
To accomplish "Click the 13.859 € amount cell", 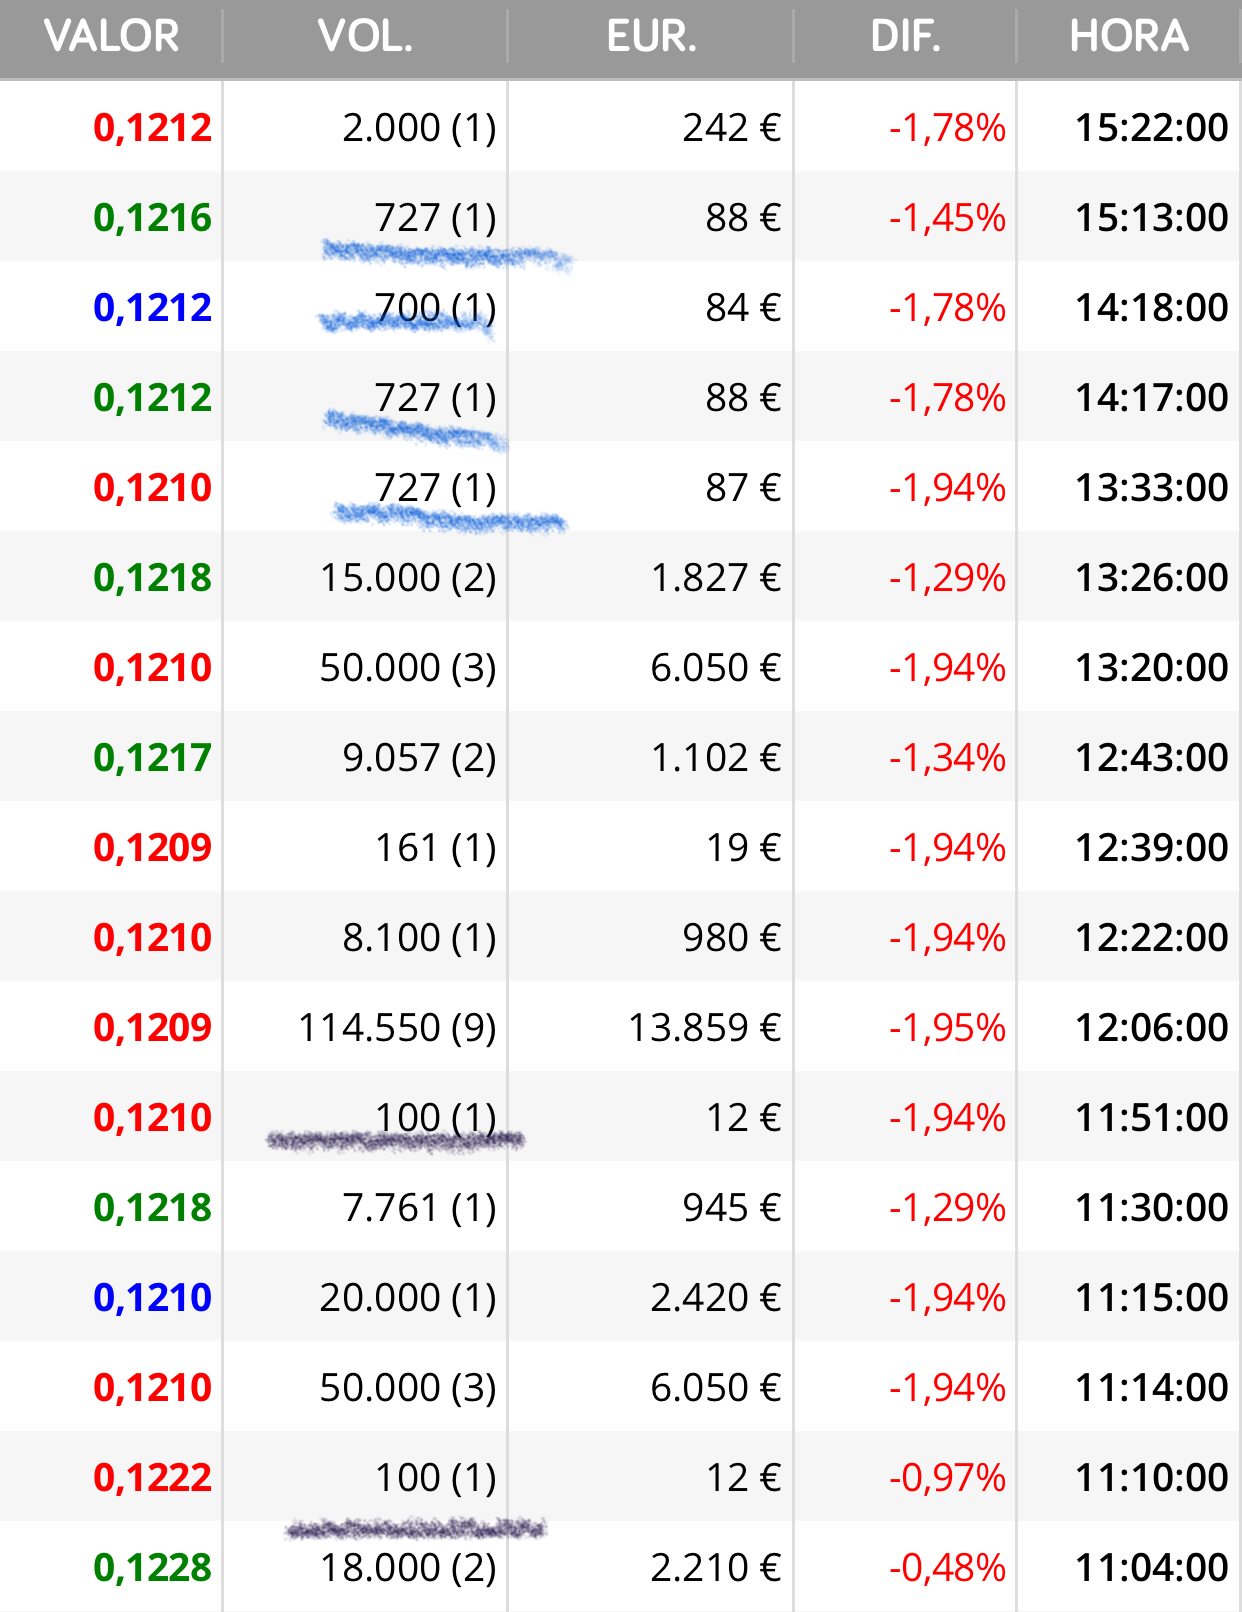I will [x=705, y=1028].
